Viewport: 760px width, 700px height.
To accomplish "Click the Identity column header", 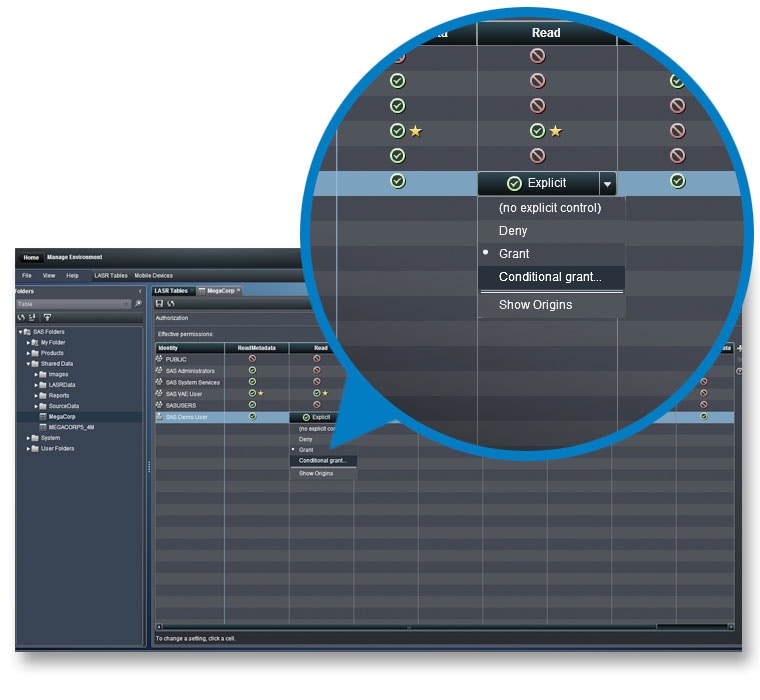I will click(190, 348).
